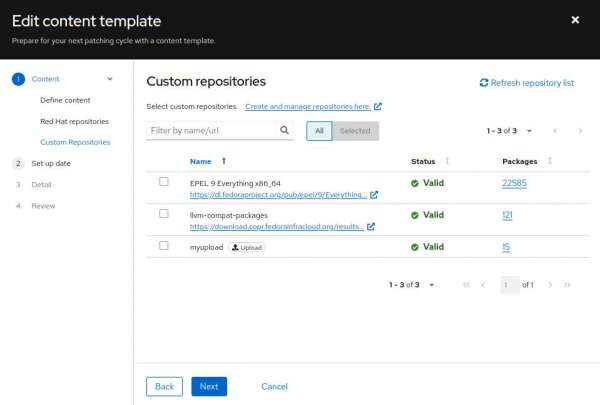Switch the filter toggle to Selected
The height and width of the screenshot is (405, 600).
click(x=354, y=130)
